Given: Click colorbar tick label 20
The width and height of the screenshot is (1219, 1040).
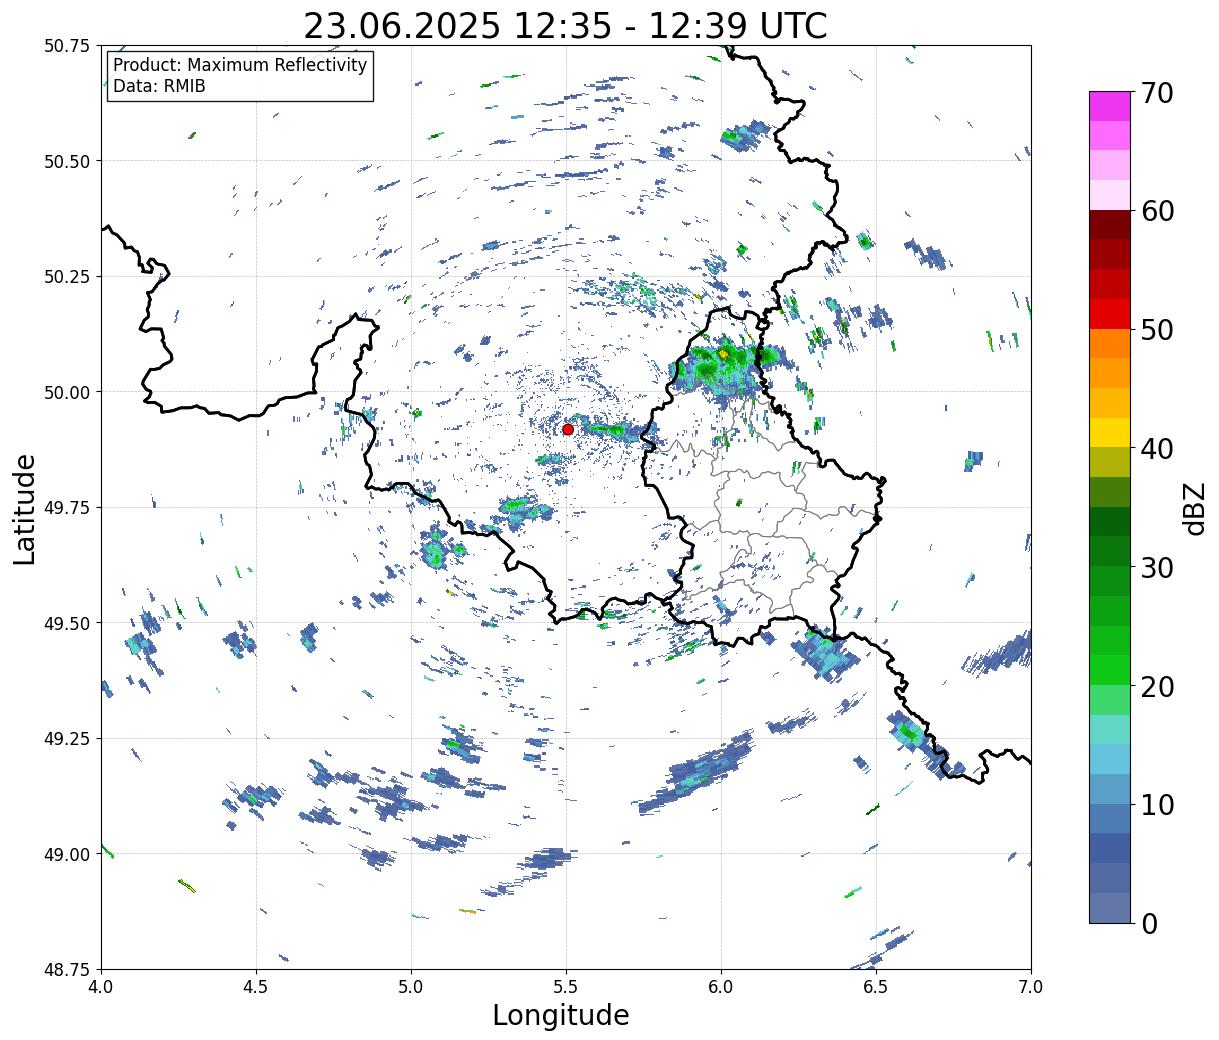Looking at the screenshot, I should [x=1156, y=686].
